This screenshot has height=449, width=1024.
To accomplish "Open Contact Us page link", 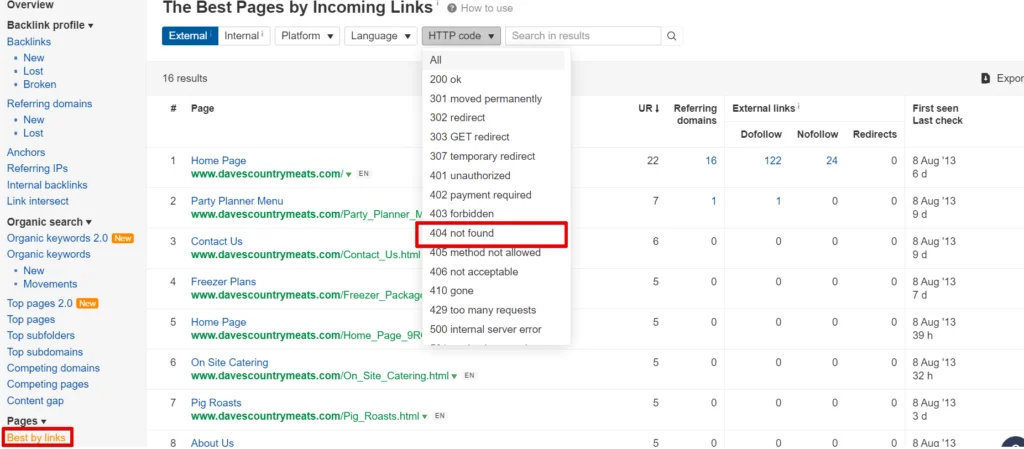I will coord(217,241).
